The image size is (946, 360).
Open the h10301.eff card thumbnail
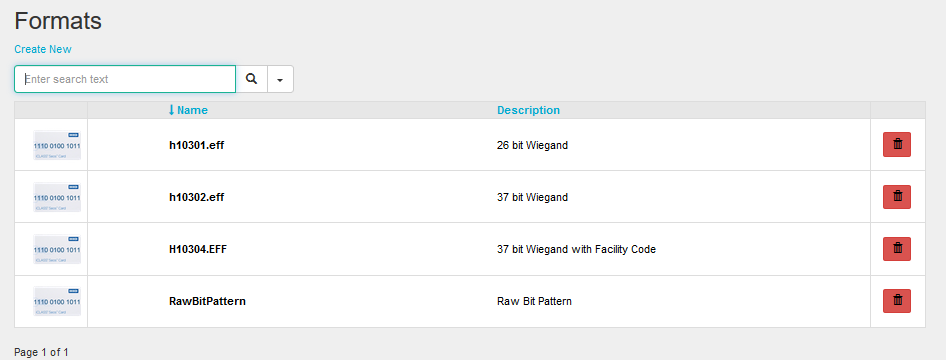[57, 145]
